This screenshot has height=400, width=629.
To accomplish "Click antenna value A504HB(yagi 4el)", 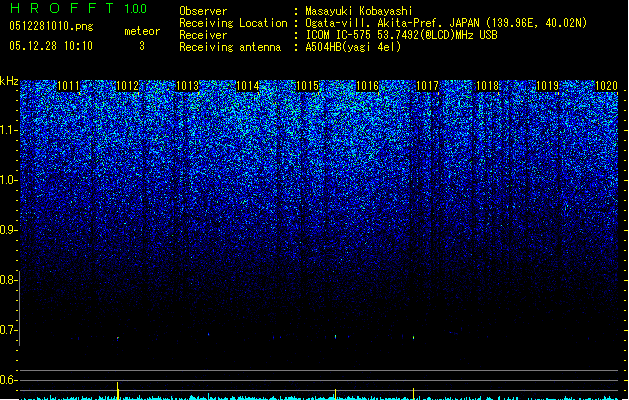I will point(353,47).
